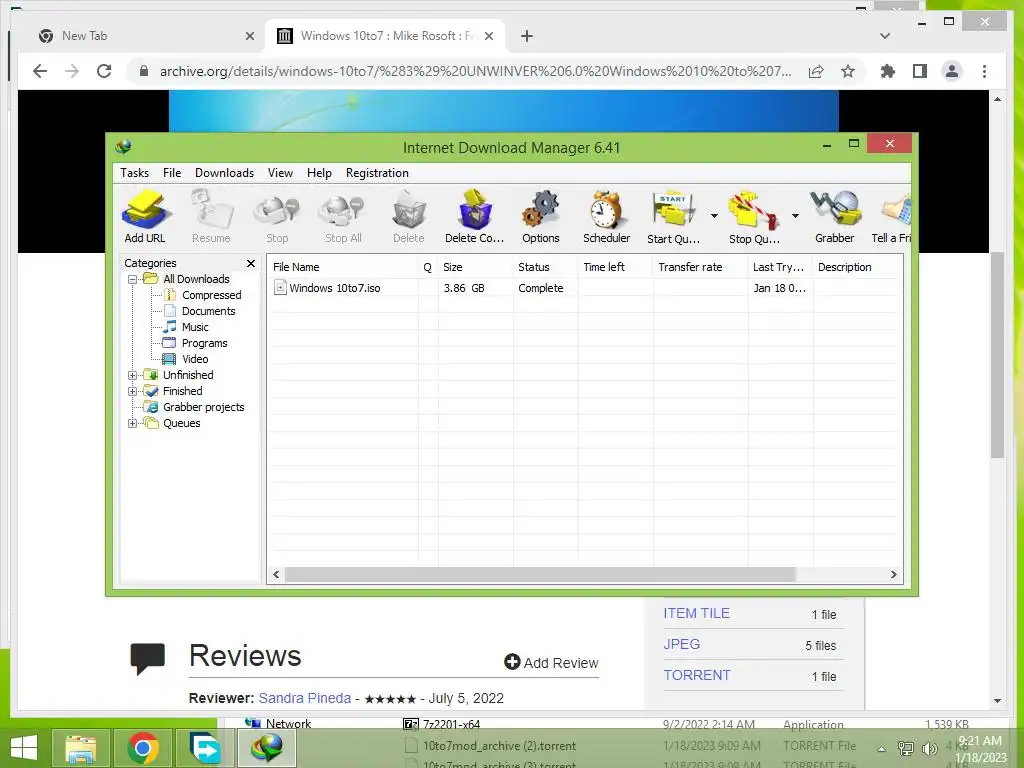Click the Tell a Friend icon
The width and height of the screenshot is (1024, 768).
click(x=893, y=216)
